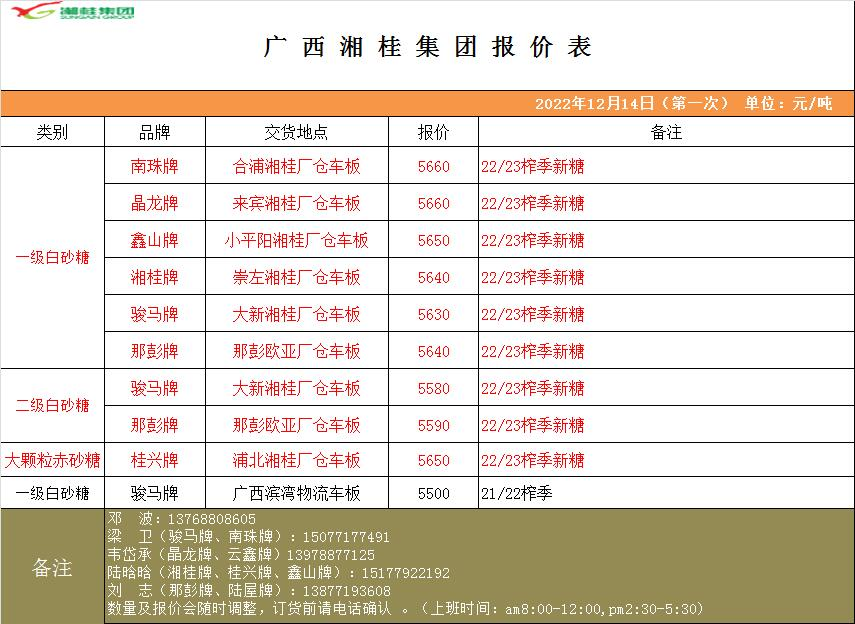Viewport: 855px width, 624px height.
Task: Select the 南珠牌 brand cell in the table
Action: point(154,167)
